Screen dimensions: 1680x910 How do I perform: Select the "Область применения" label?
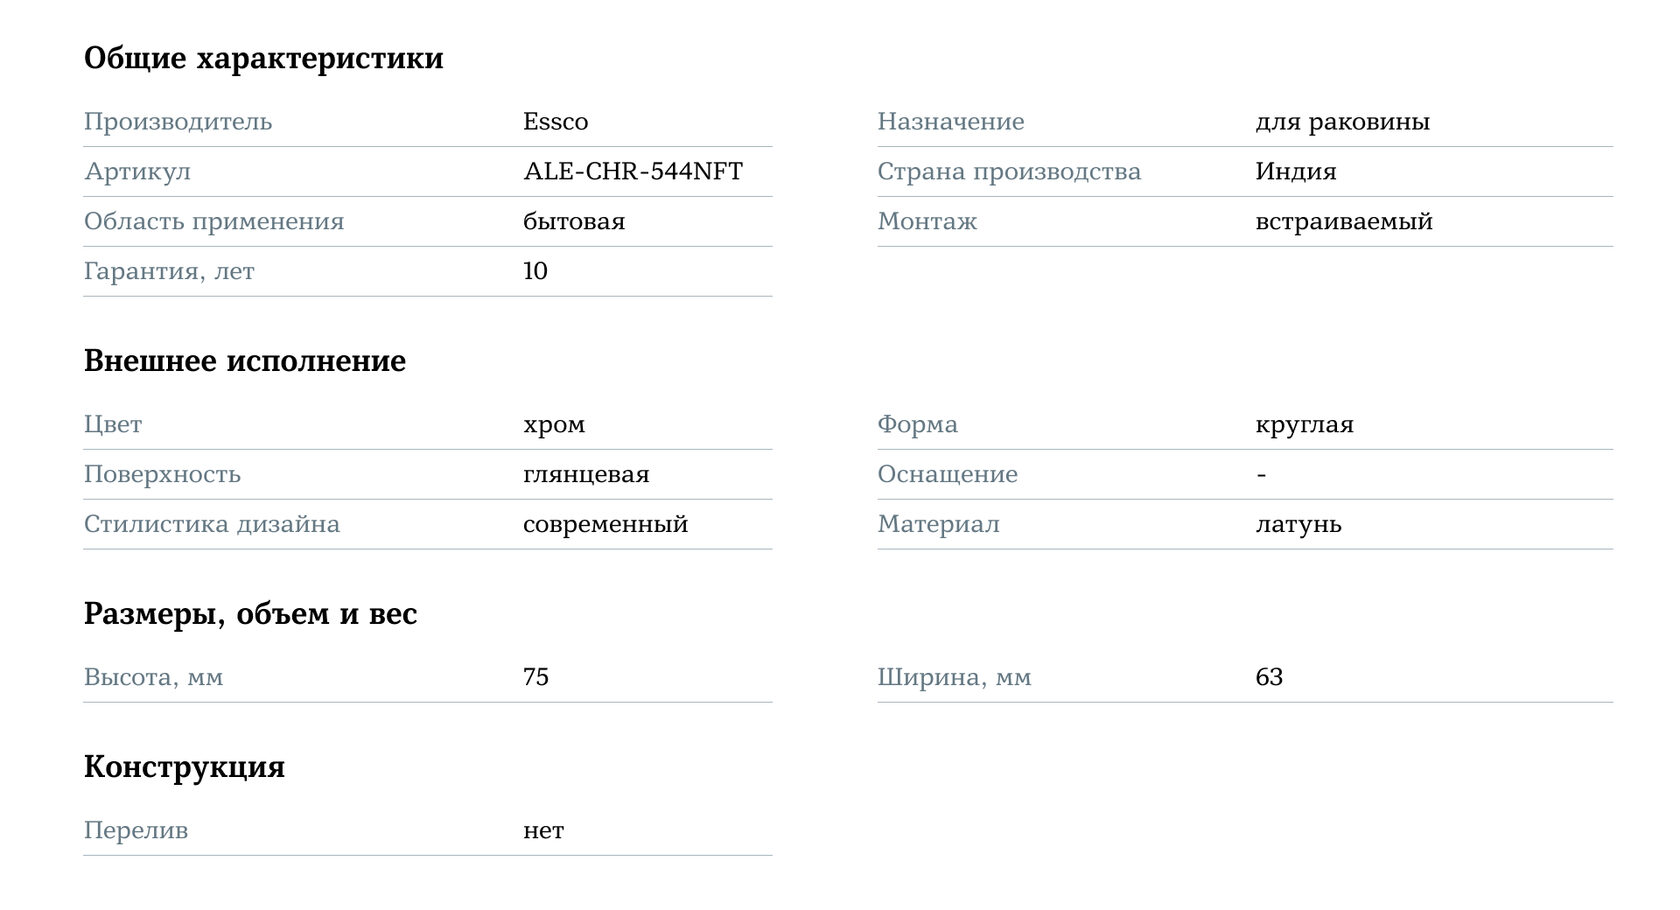(213, 222)
